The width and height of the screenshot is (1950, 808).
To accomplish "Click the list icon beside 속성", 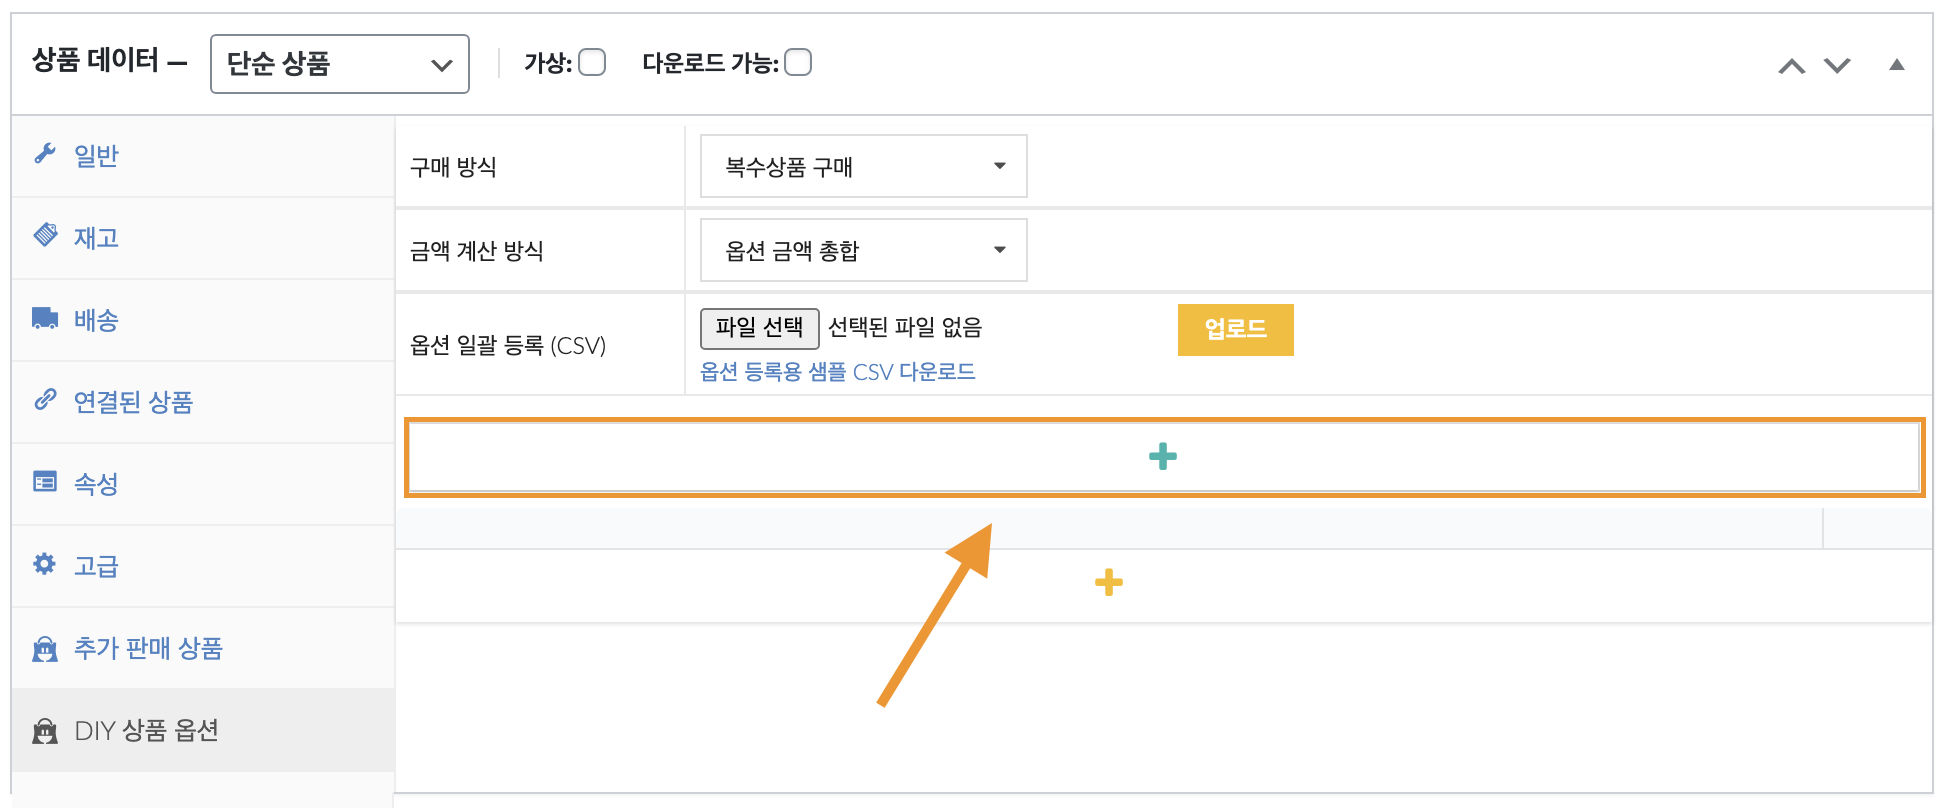I will pos(45,482).
